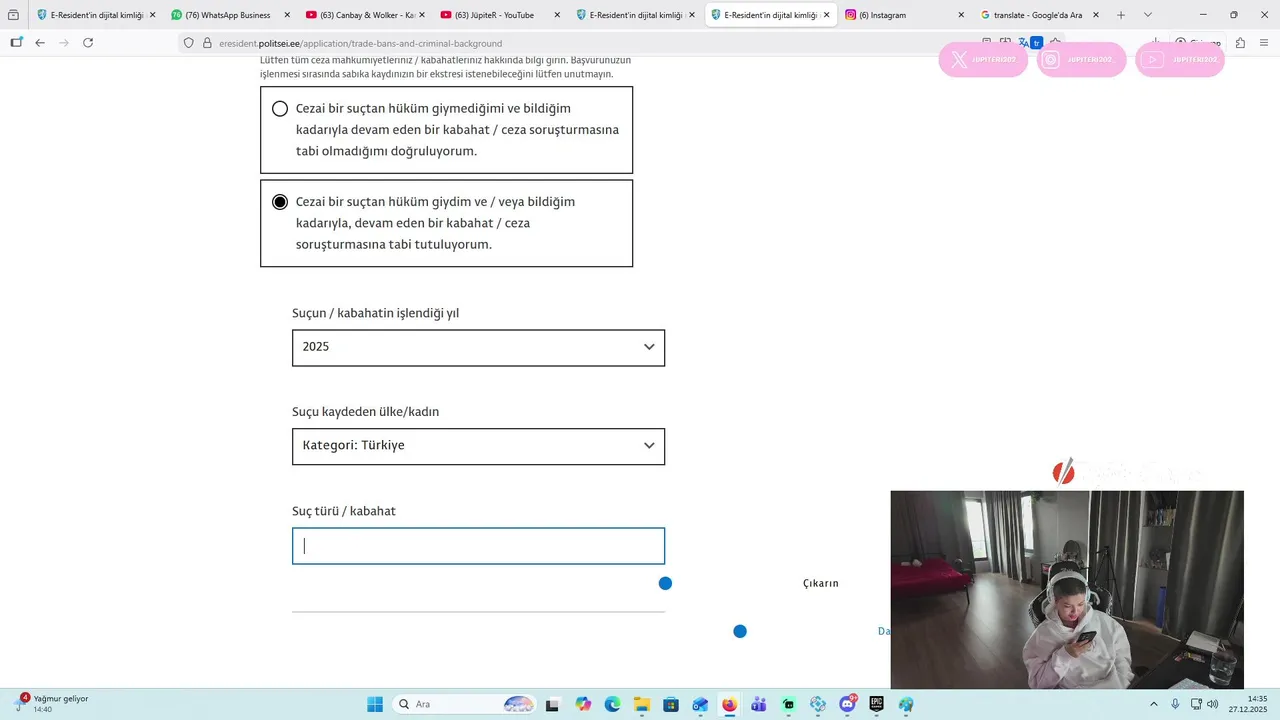1280x720 pixels.
Task: Open the offence year dropdown showing 2025
Action: click(x=478, y=347)
